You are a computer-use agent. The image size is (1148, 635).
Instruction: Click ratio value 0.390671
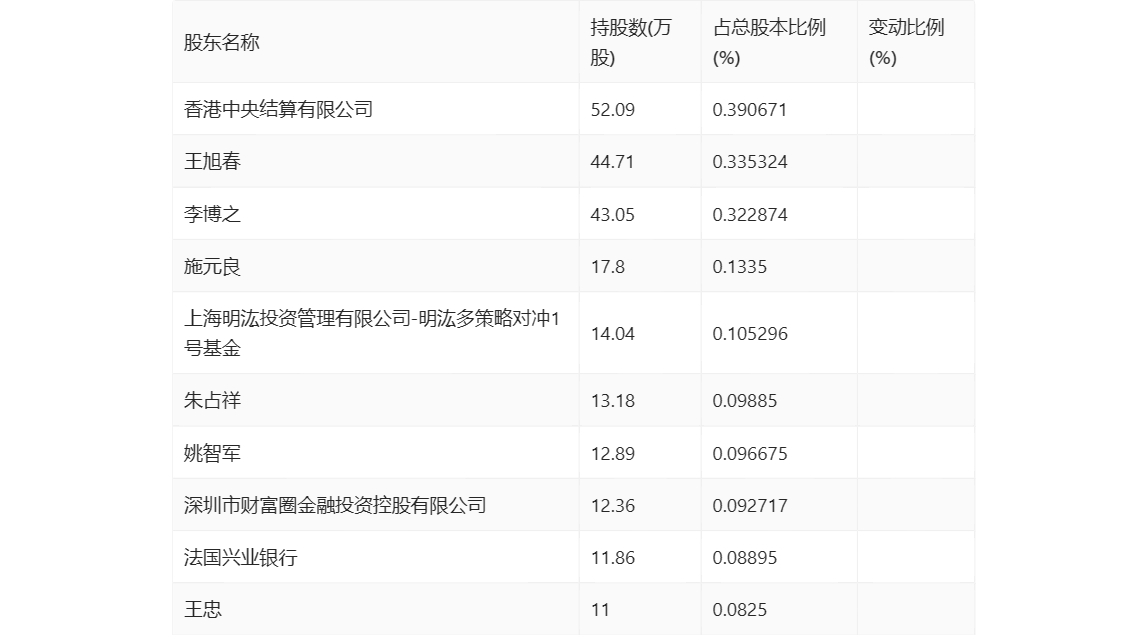[x=750, y=110]
